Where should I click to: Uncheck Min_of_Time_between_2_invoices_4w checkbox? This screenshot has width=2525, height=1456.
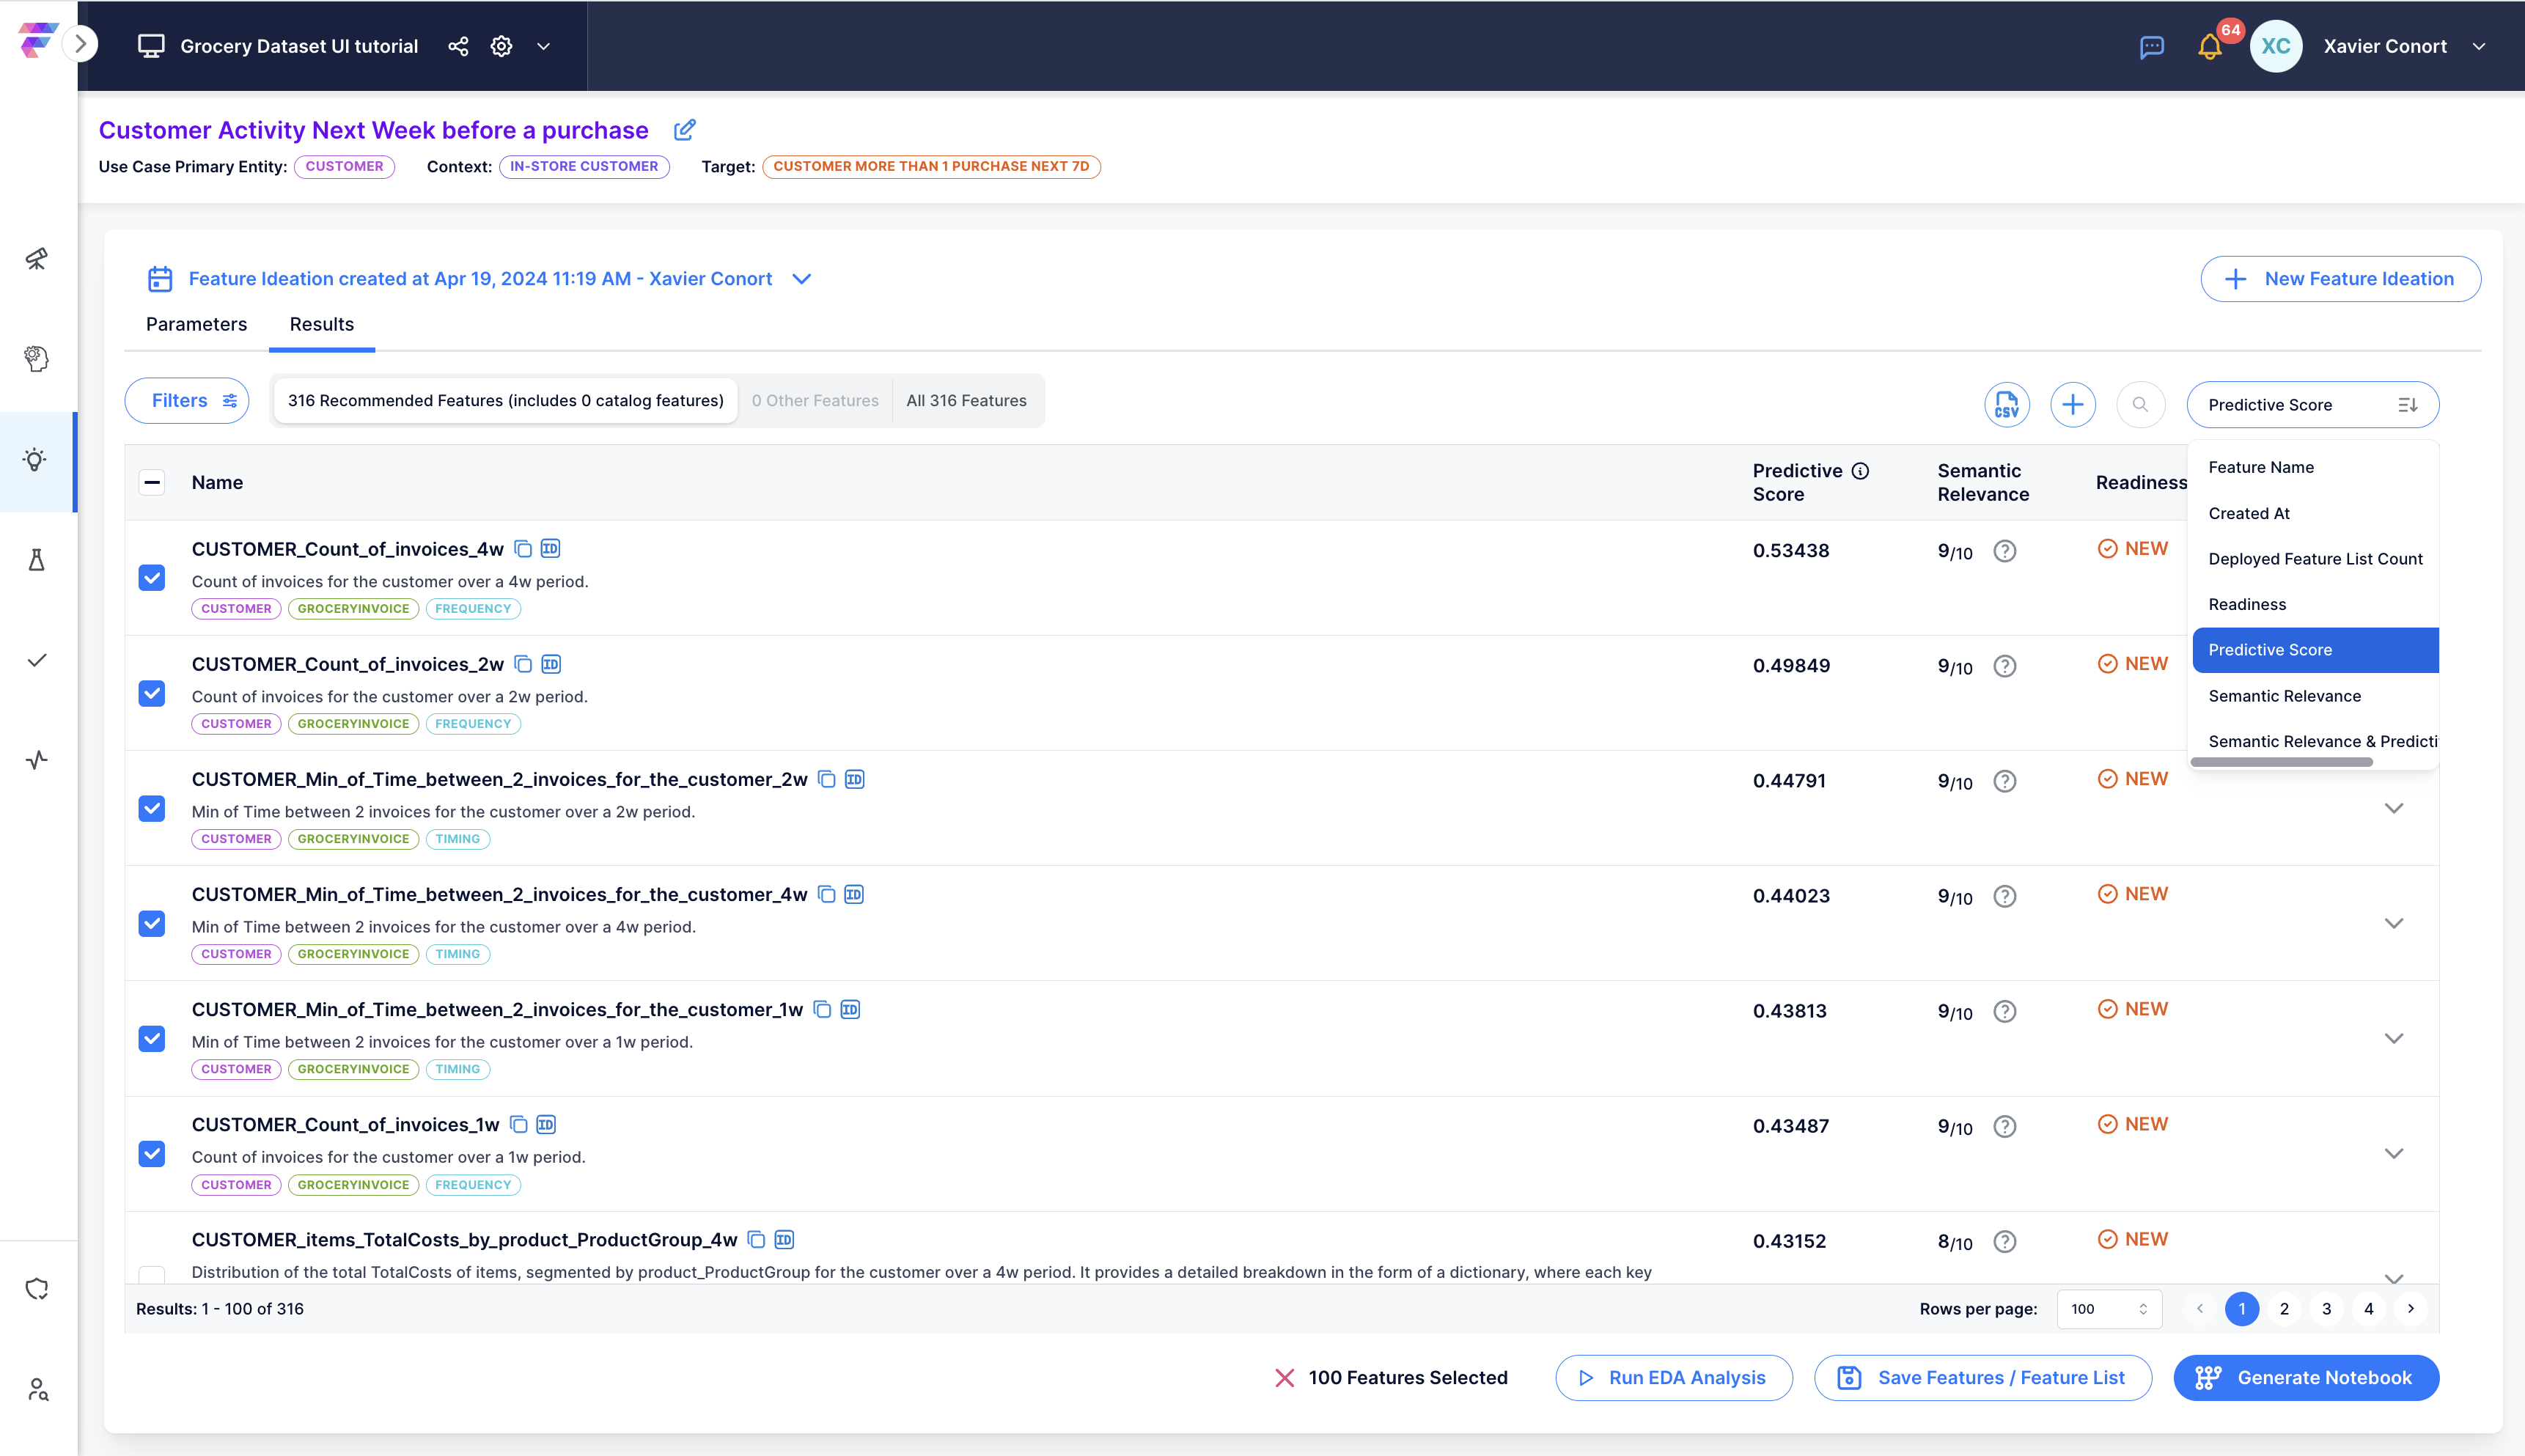tap(152, 923)
